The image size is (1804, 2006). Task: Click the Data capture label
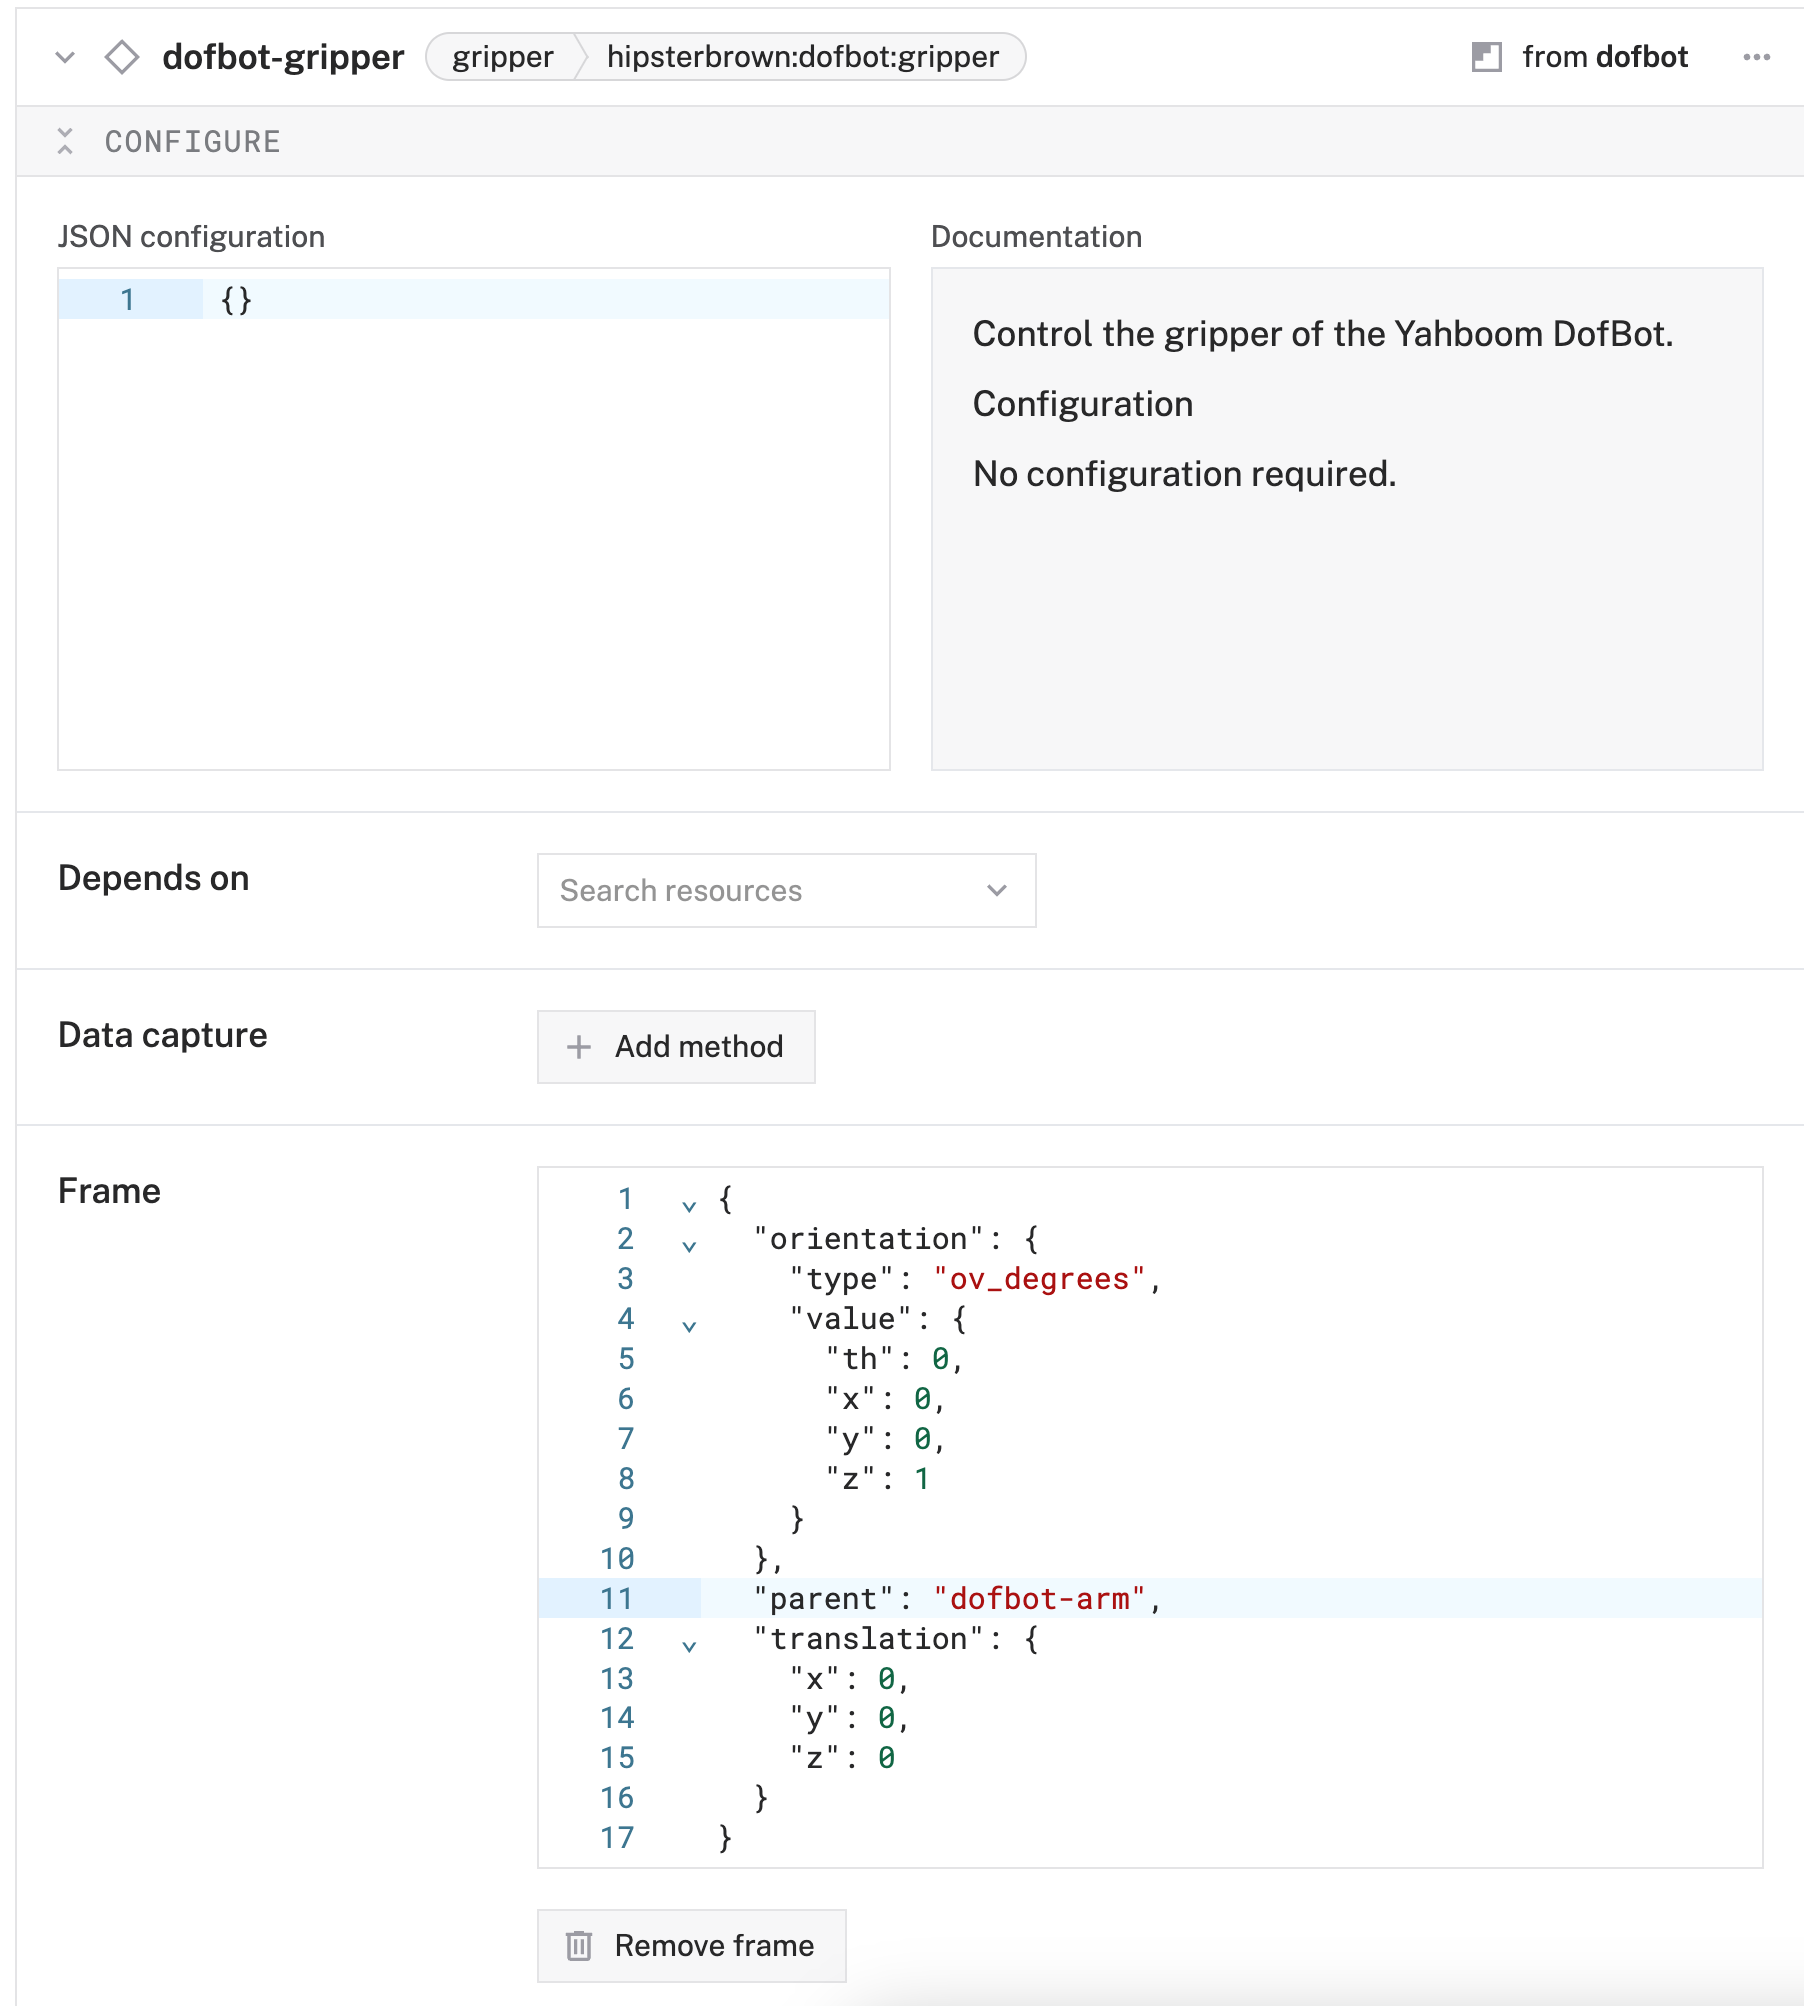pyautogui.click(x=163, y=1035)
